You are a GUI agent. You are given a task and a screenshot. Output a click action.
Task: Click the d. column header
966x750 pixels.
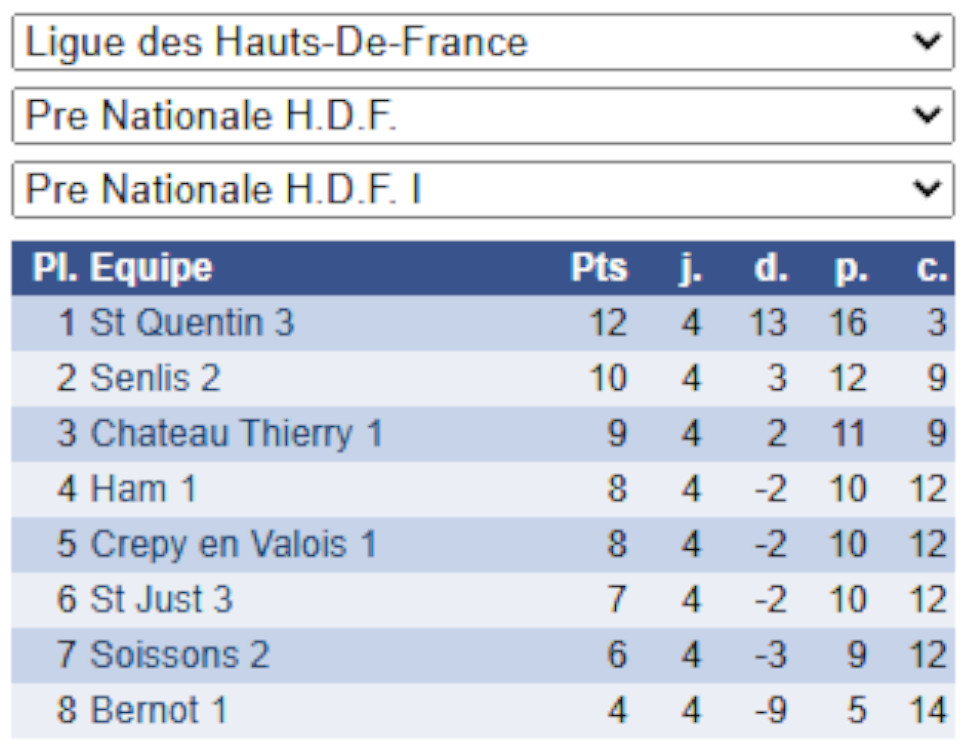click(x=770, y=268)
